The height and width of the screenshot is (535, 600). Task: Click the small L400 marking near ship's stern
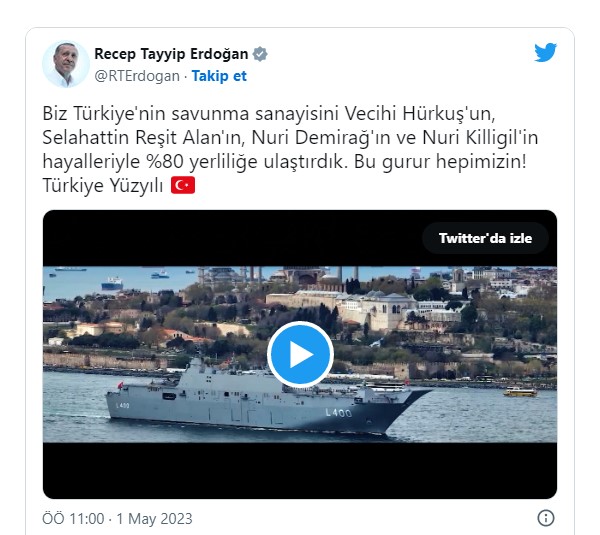[x=122, y=405]
